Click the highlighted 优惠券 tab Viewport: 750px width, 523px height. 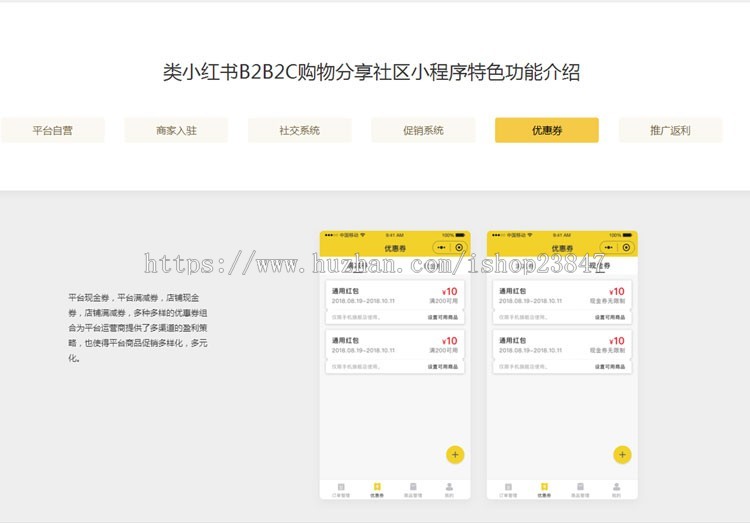pyautogui.click(x=547, y=130)
